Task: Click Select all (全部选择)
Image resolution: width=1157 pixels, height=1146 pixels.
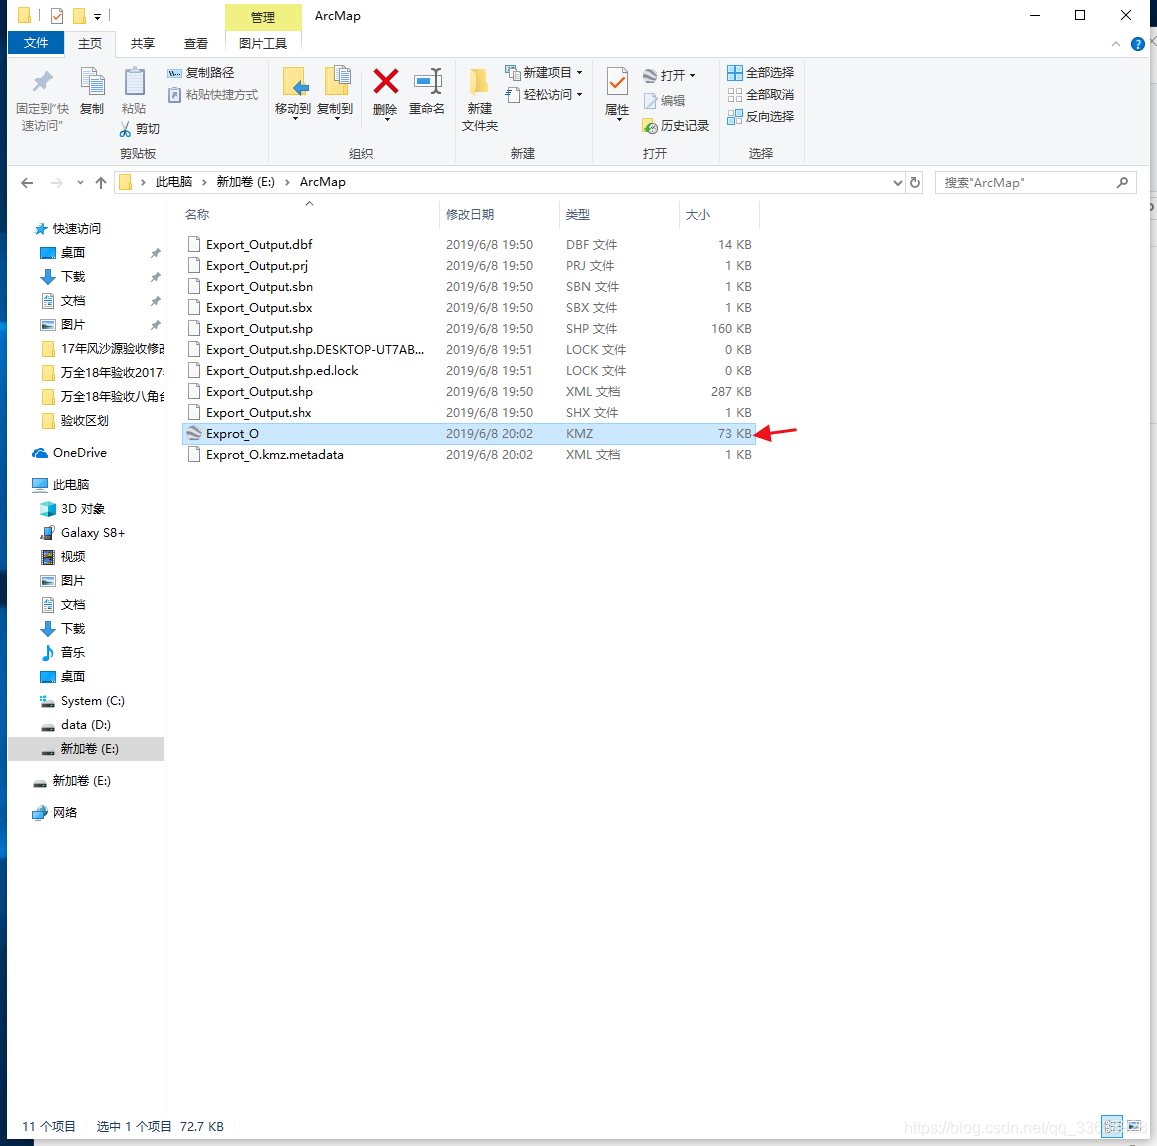Action: click(761, 72)
